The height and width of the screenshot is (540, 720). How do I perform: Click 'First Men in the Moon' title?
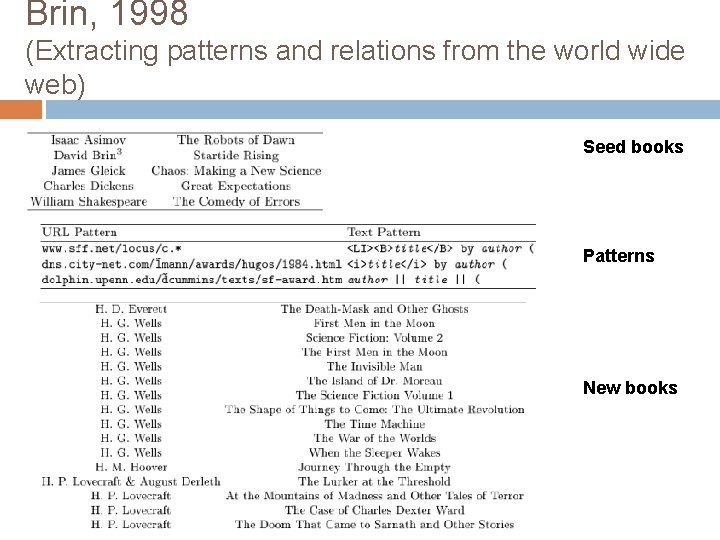point(374,323)
